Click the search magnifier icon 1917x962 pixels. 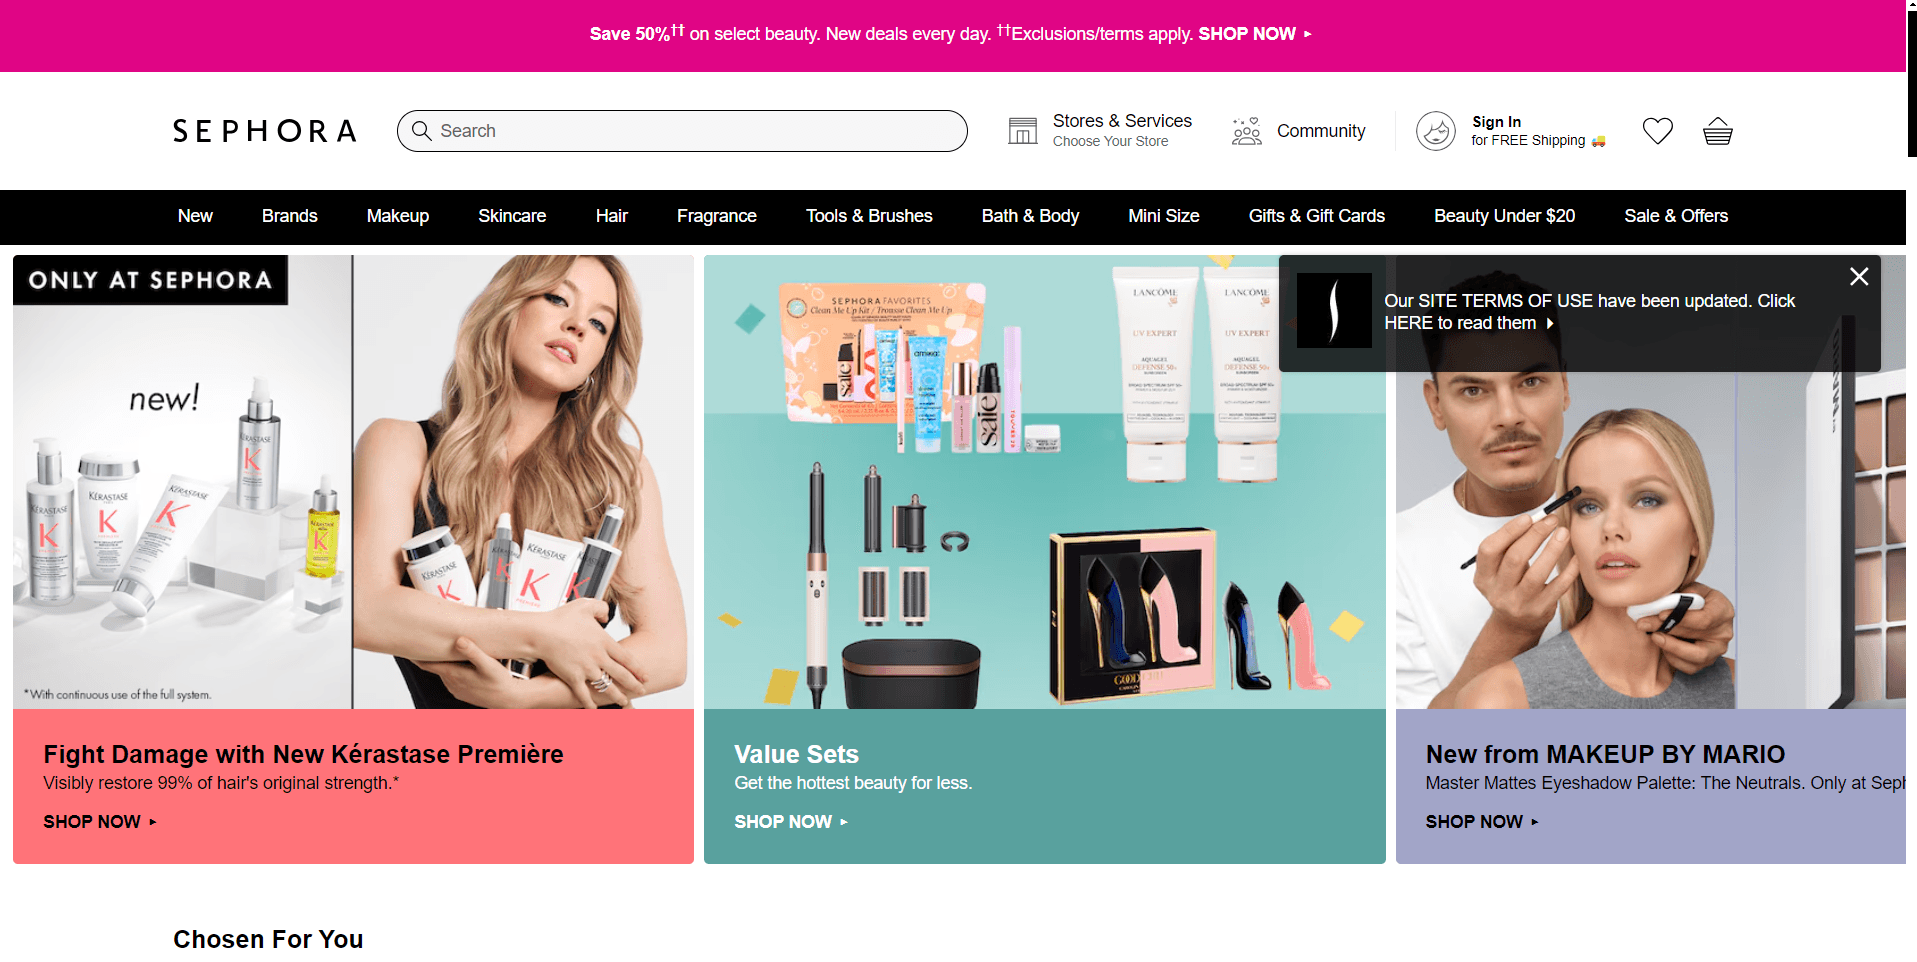[x=422, y=131]
